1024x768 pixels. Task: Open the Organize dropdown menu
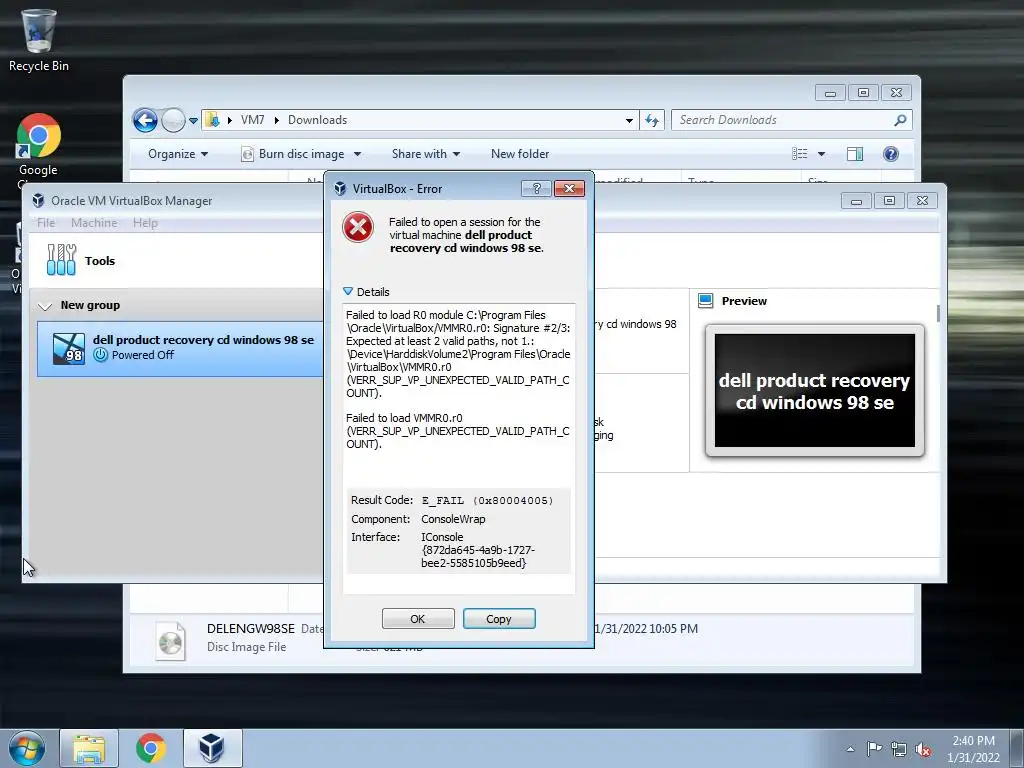click(x=178, y=154)
